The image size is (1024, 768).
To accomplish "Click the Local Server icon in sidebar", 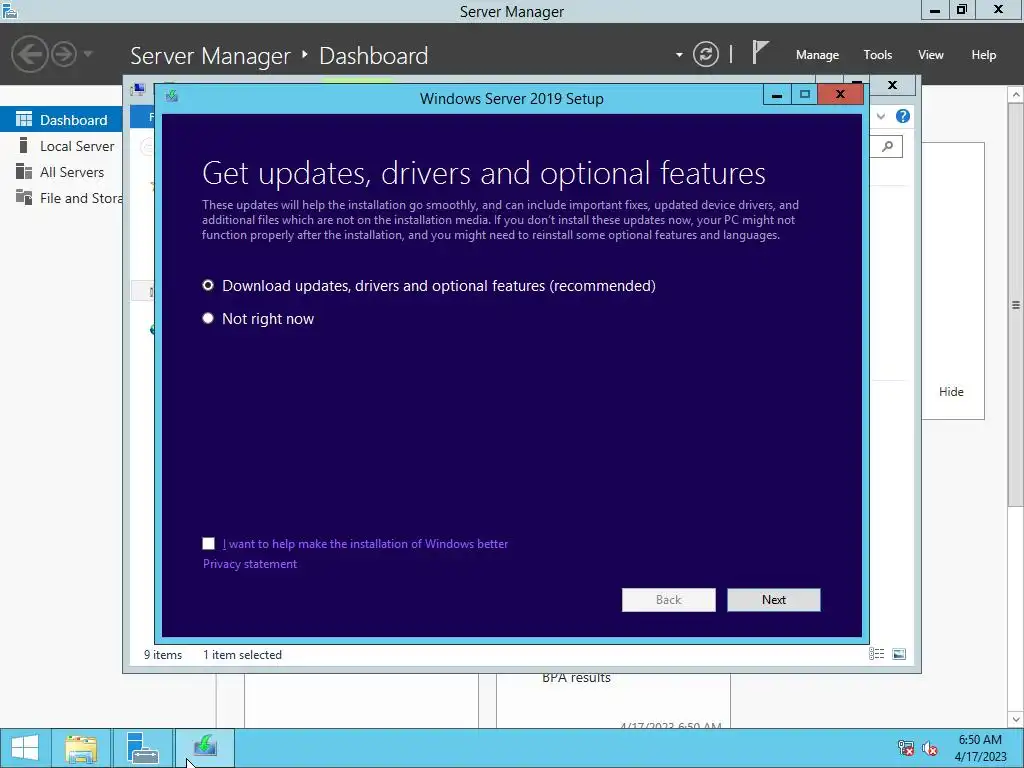I will tap(24, 145).
